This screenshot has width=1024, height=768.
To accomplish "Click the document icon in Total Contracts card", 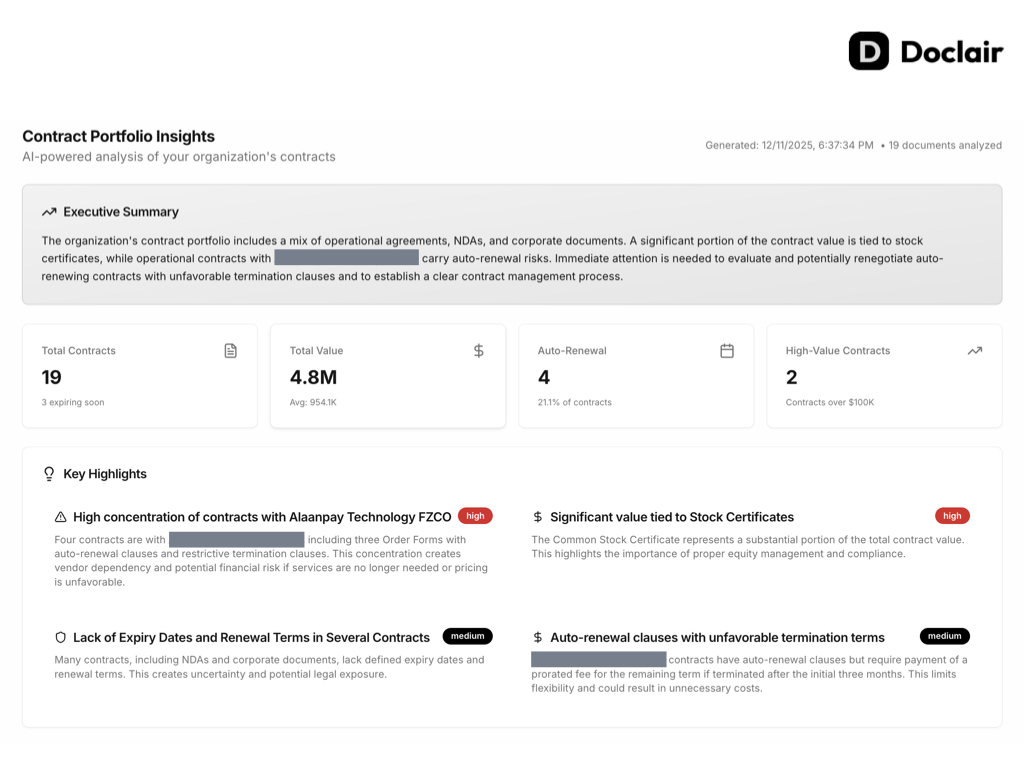I will point(231,351).
